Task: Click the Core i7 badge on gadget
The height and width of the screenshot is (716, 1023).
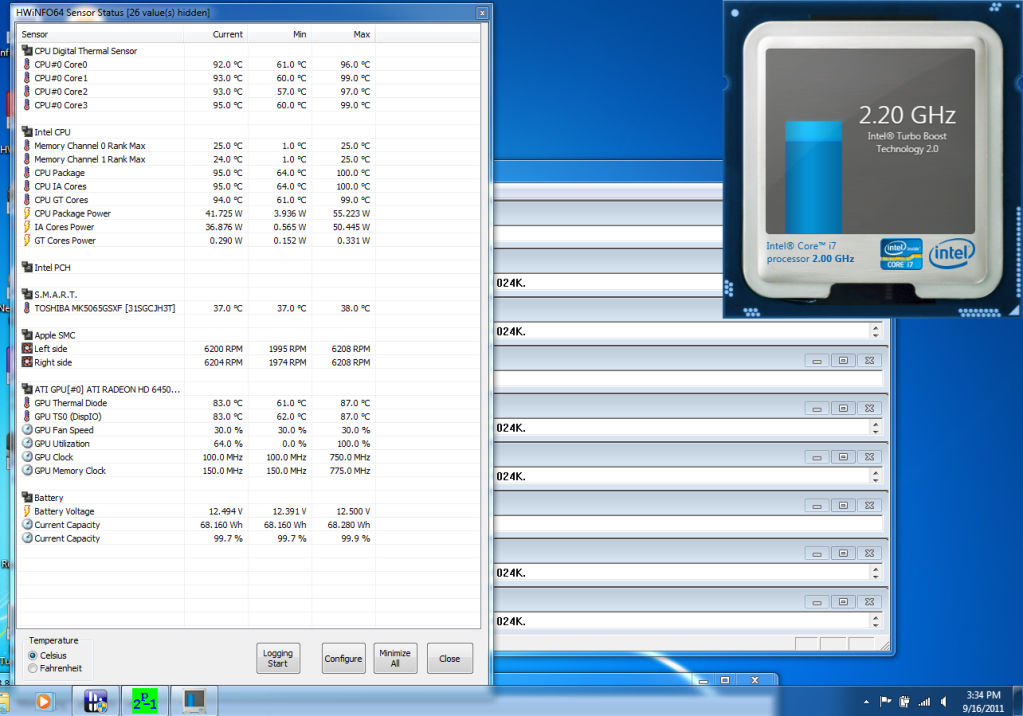Action: click(901, 254)
